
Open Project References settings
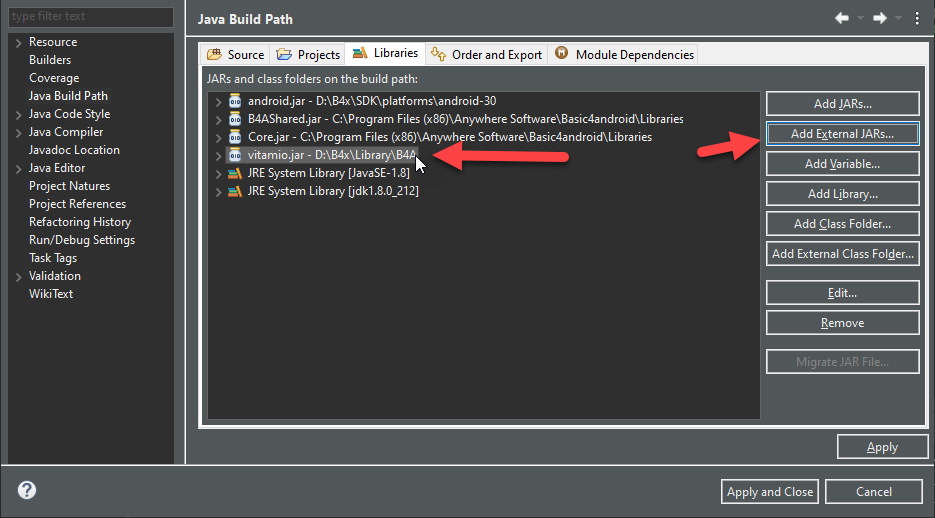tap(78, 204)
